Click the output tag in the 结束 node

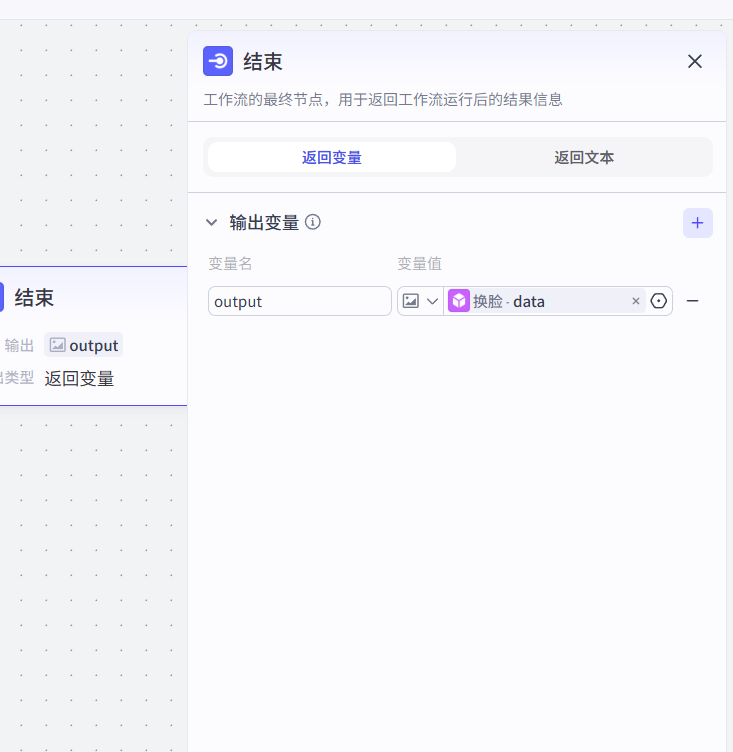(83, 345)
